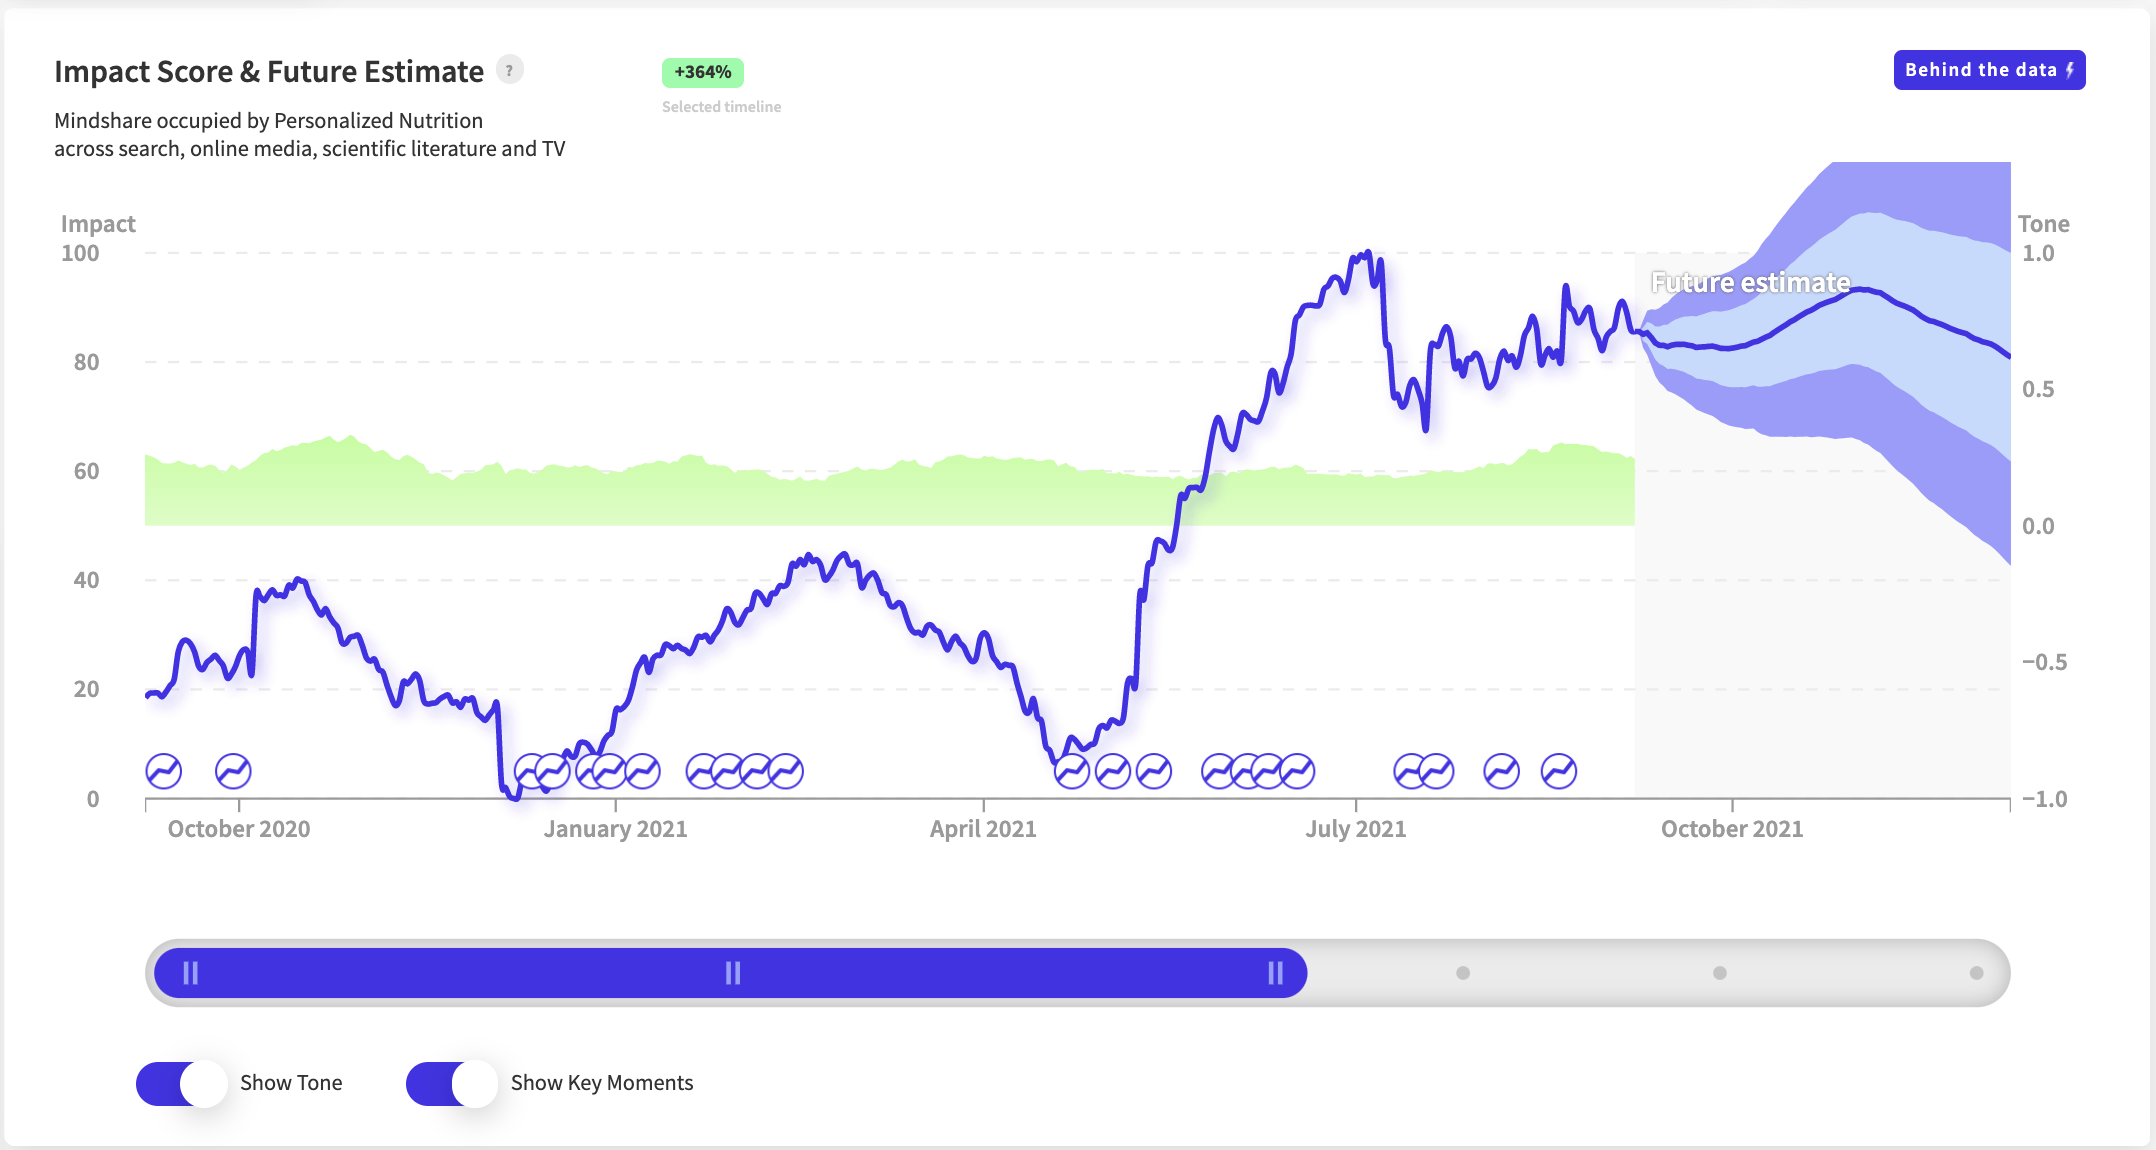Click the first gray dot on the timeline track

pos(1463,973)
